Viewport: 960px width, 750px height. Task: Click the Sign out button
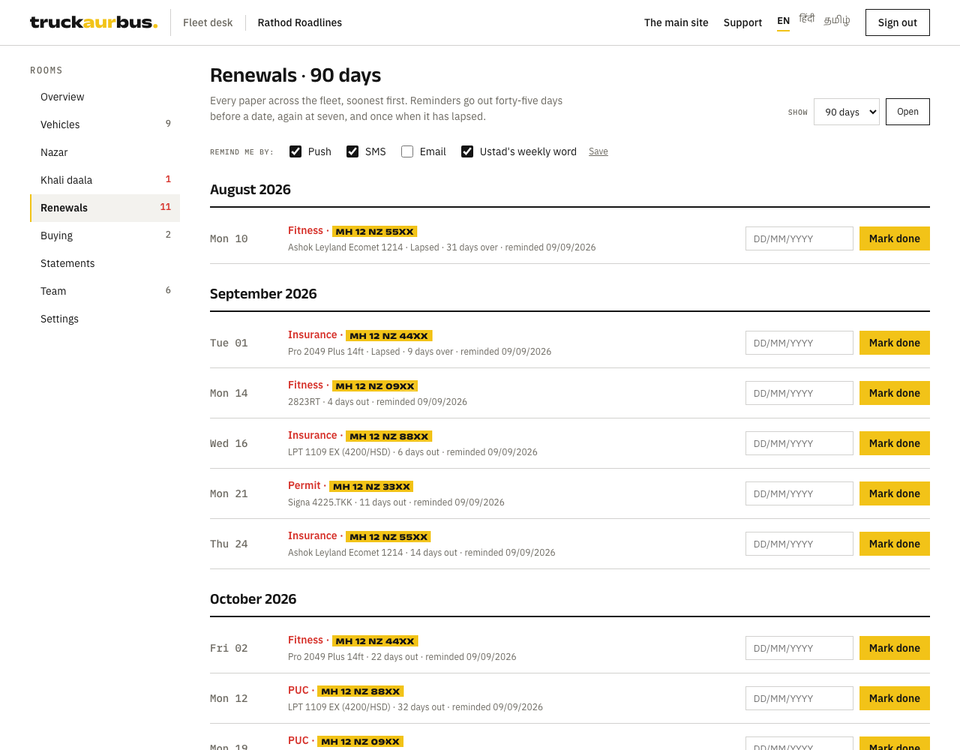click(x=897, y=23)
